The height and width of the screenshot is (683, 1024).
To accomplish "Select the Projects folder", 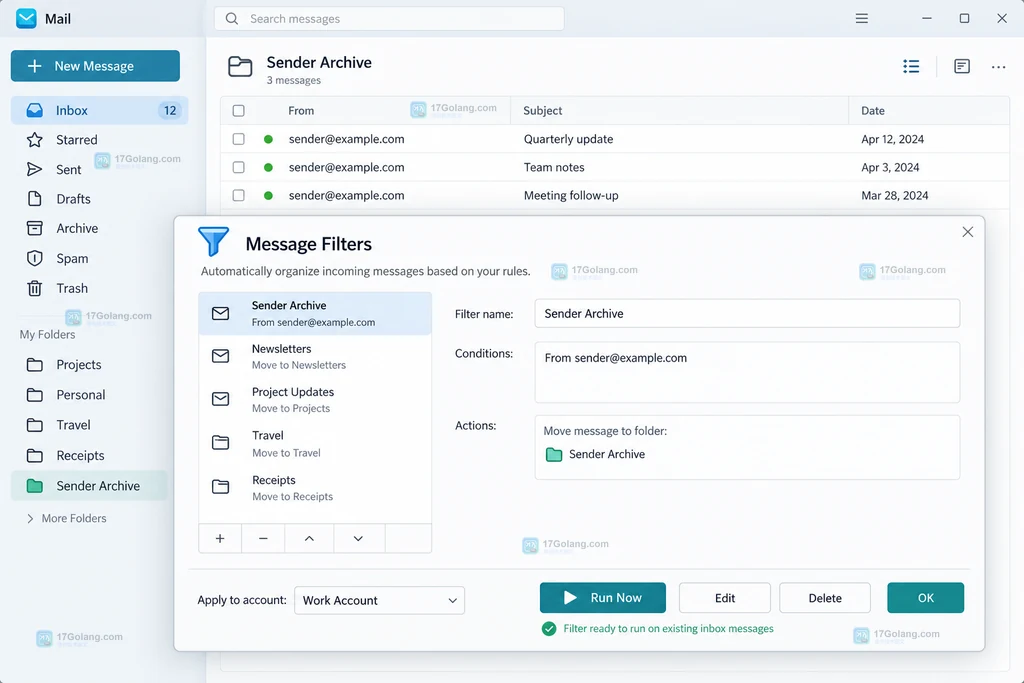I will (x=78, y=364).
